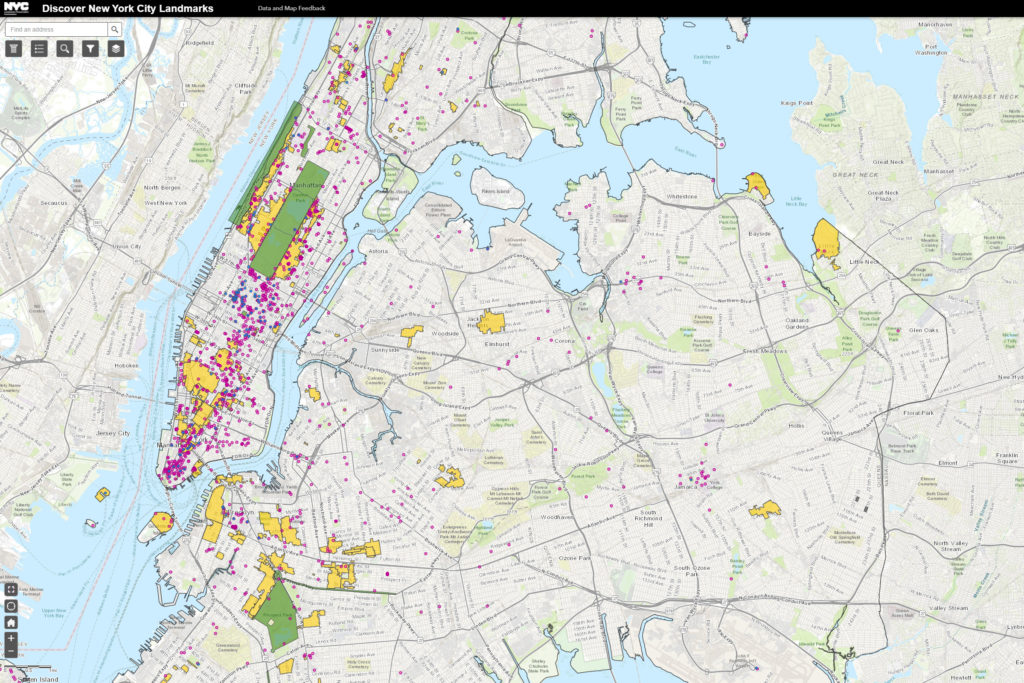This screenshot has height=683, width=1024.
Task: Focus the Find an address search box
Action: point(57,29)
